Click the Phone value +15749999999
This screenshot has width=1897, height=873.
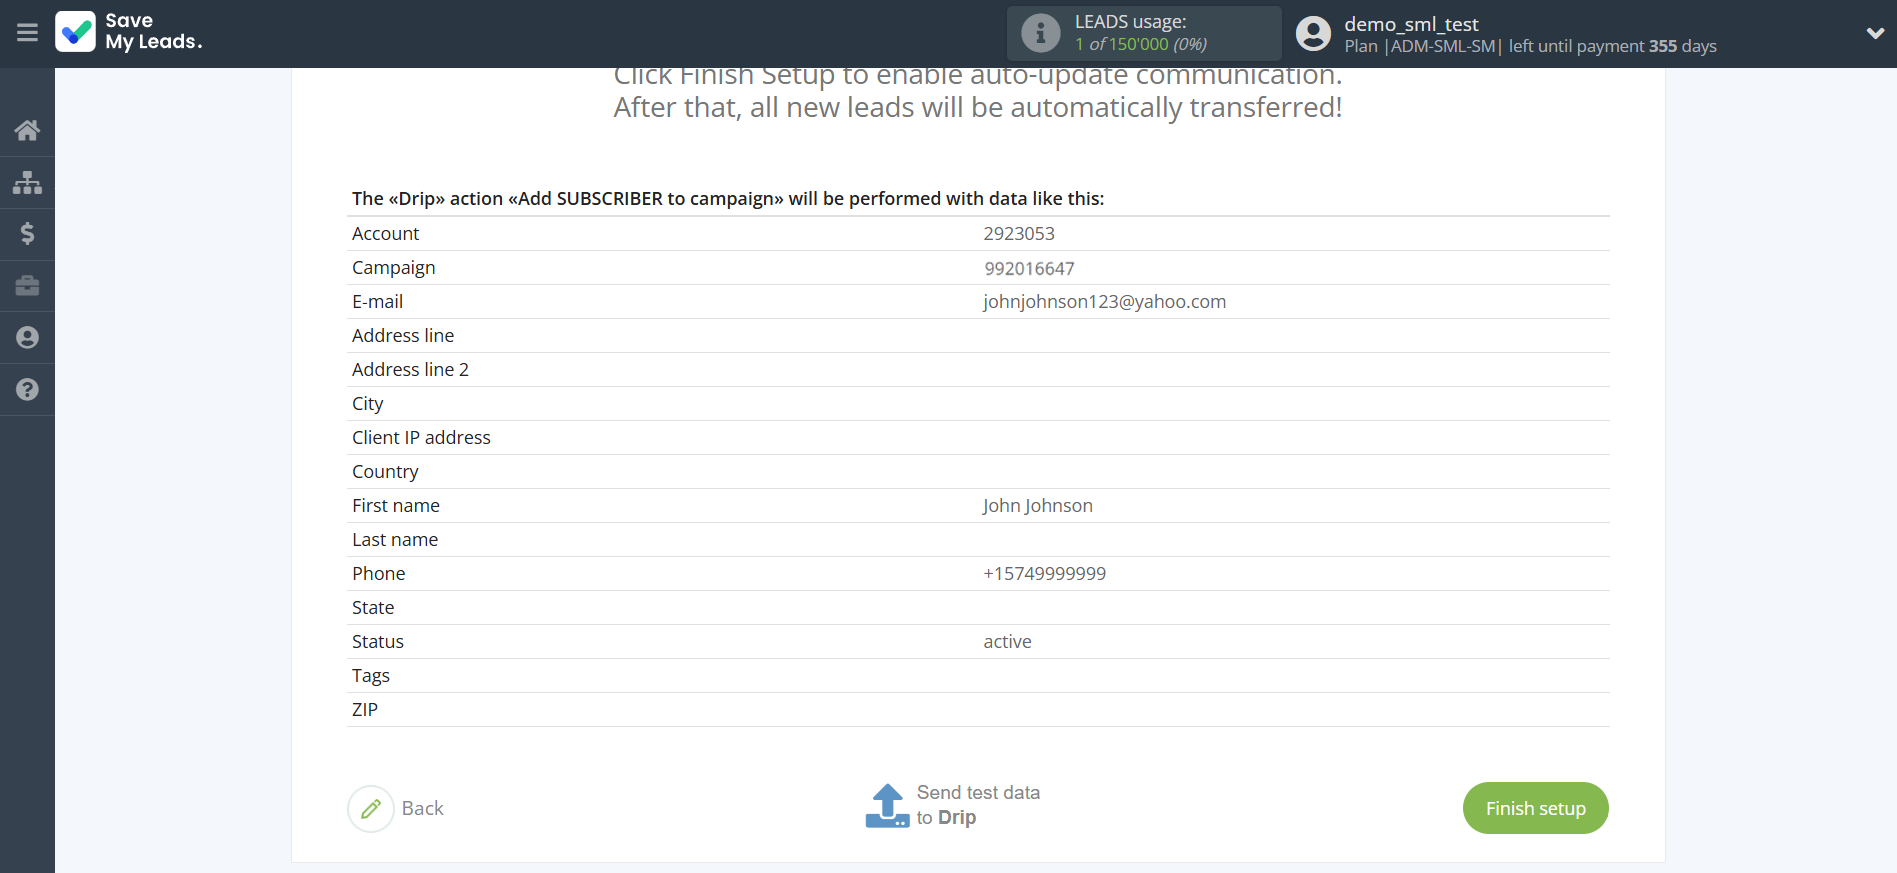point(1044,574)
